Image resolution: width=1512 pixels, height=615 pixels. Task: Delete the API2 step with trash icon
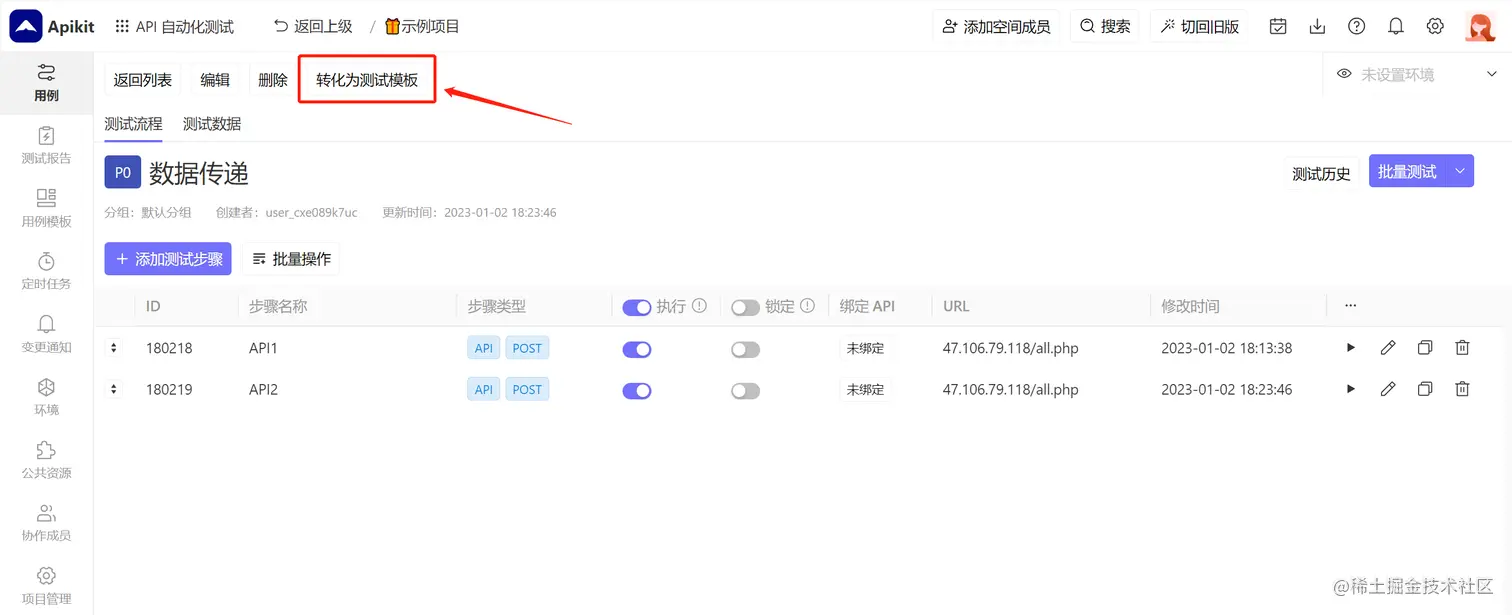(x=1462, y=389)
